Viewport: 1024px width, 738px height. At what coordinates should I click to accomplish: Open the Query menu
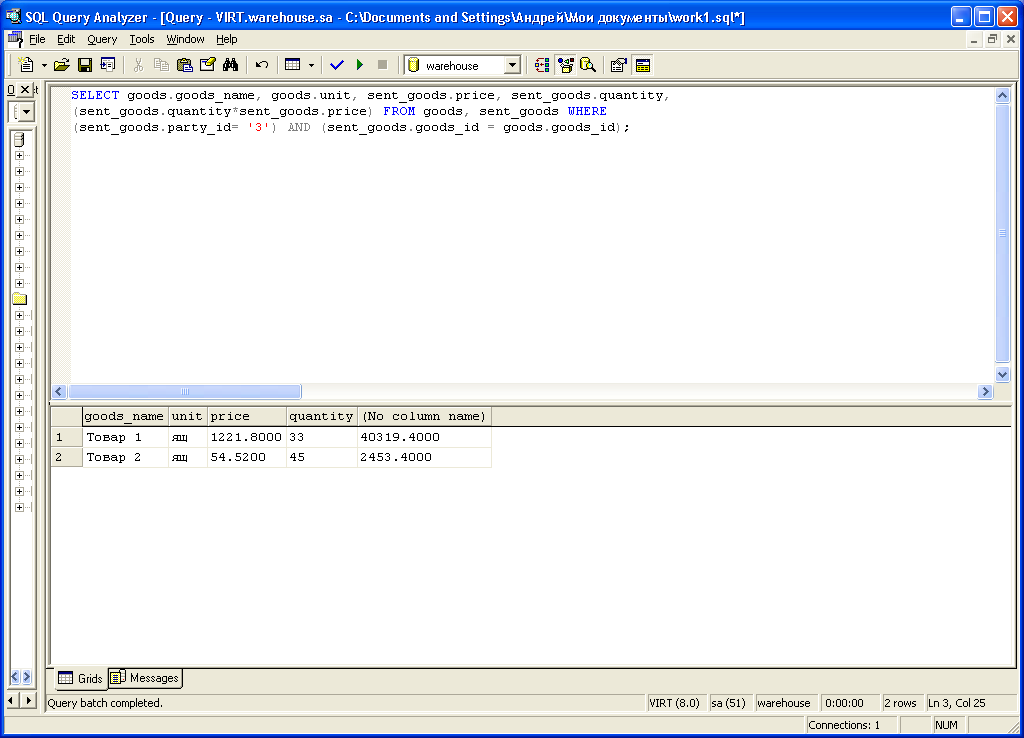(102, 39)
